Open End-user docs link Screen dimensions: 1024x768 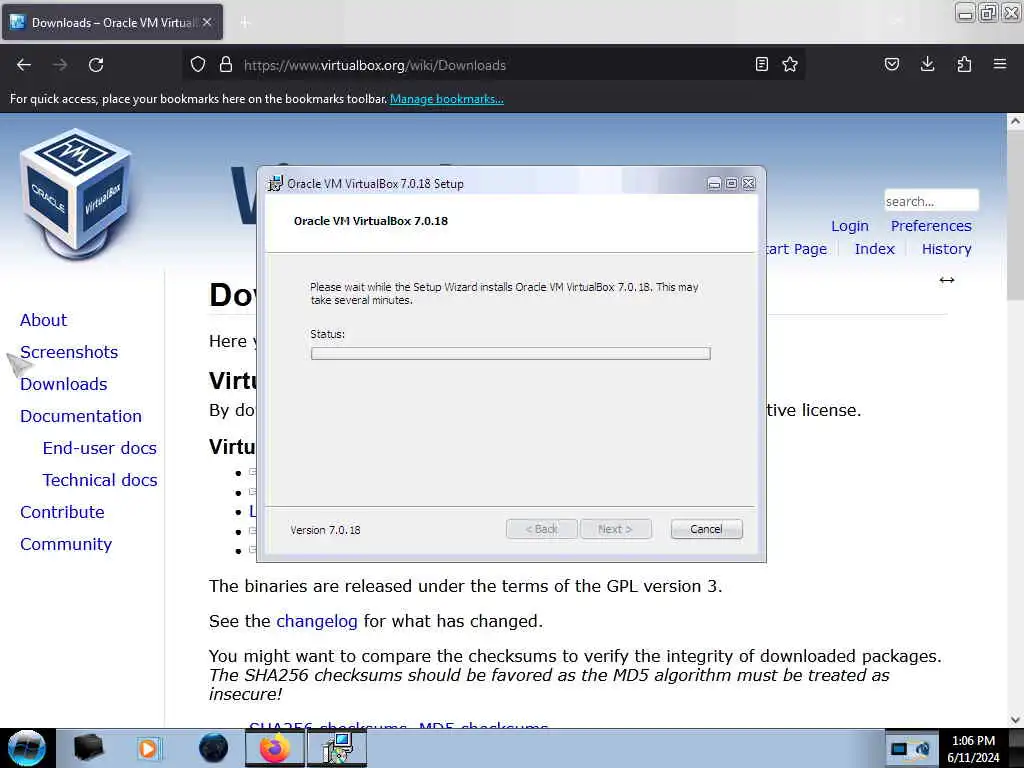(99, 448)
